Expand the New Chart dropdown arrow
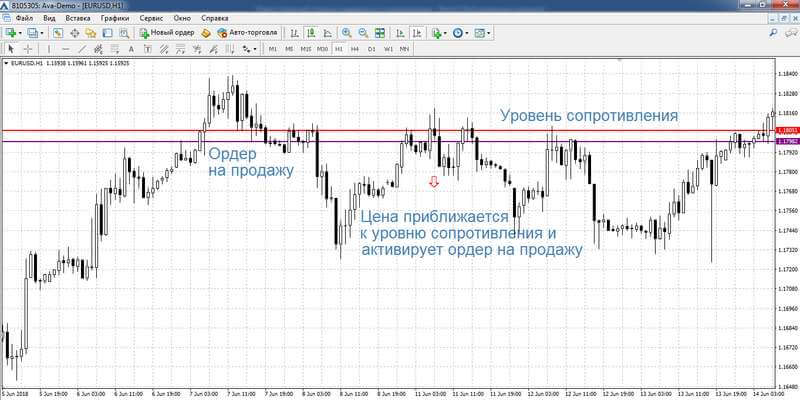 [19, 34]
